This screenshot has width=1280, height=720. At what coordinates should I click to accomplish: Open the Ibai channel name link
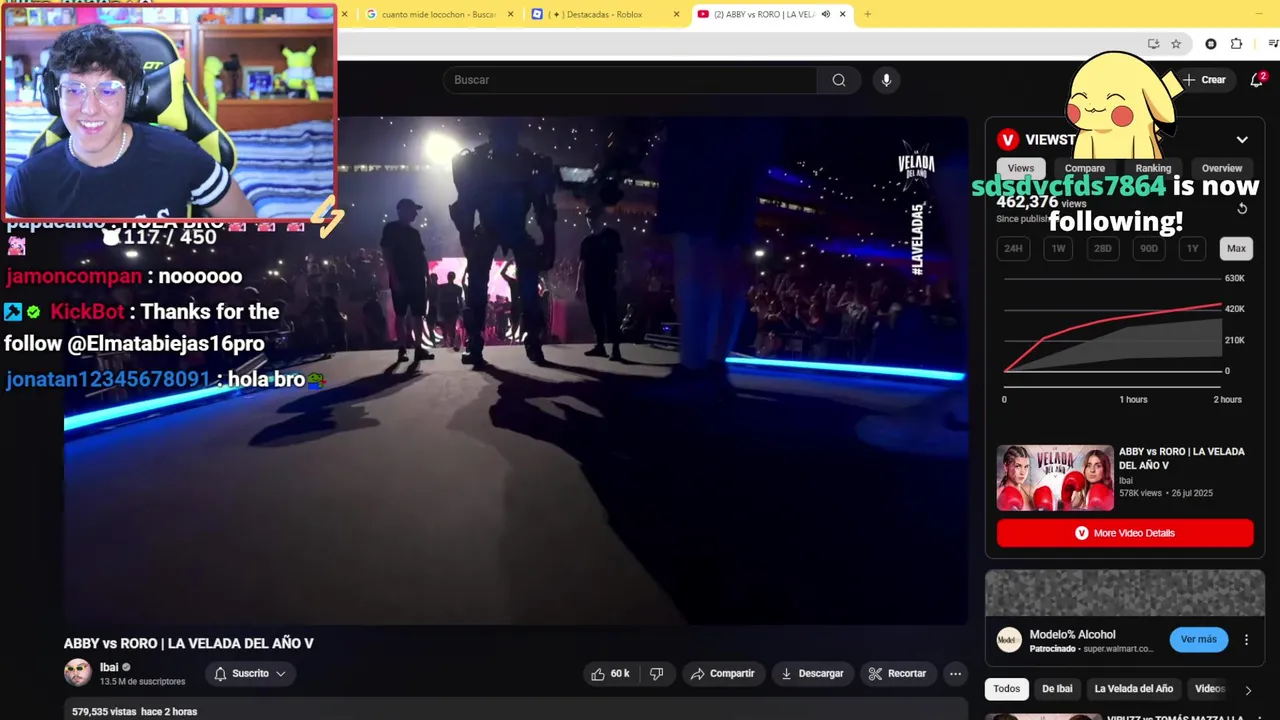(109, 667)
